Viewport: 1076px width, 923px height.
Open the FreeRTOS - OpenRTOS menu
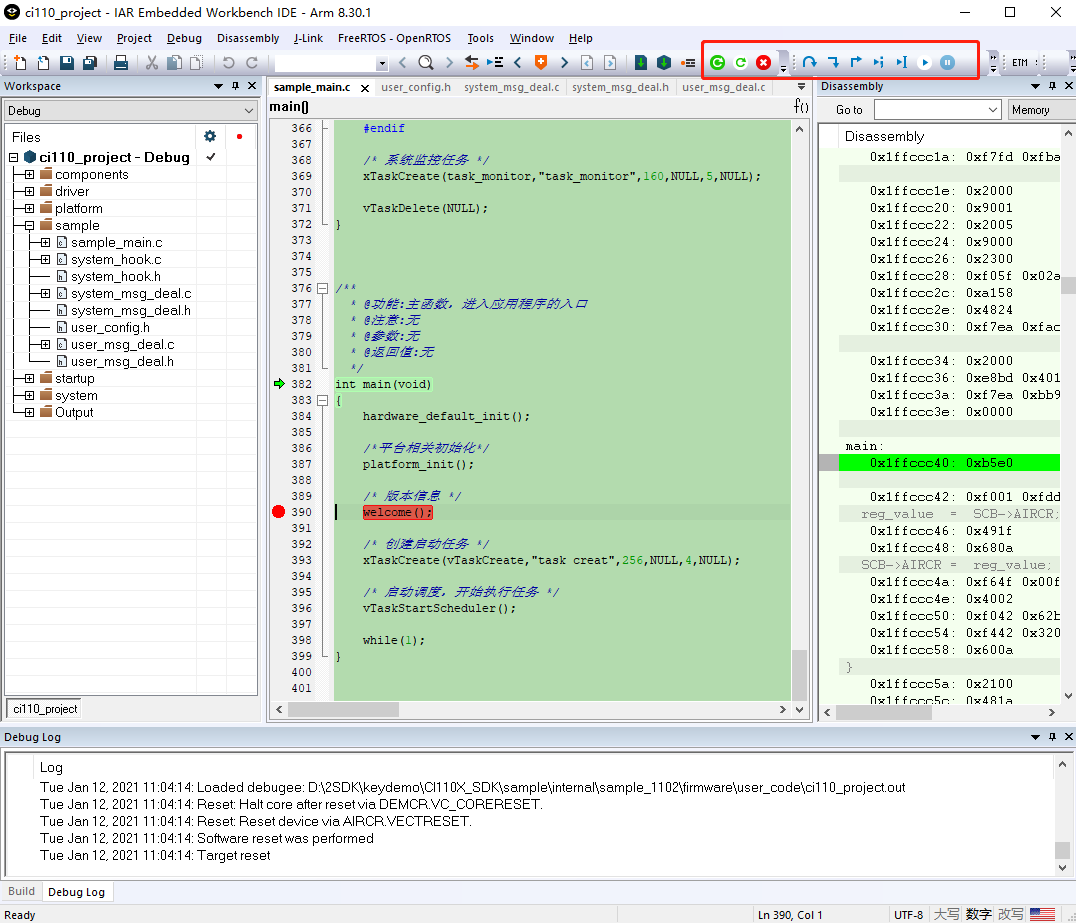tap(395, 38)
